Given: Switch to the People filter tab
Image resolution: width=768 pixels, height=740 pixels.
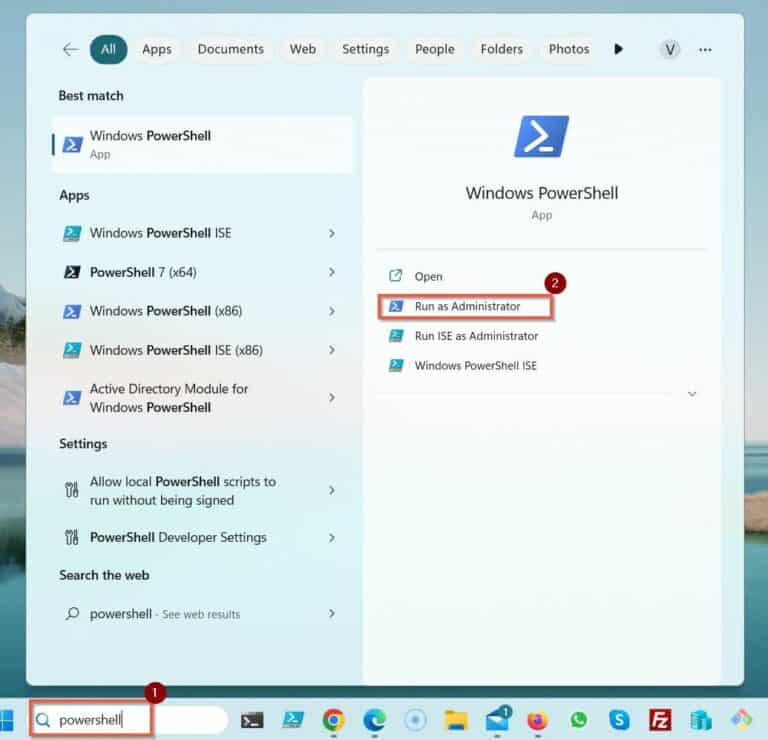Looking at the screenshot, I should point(434,49).
